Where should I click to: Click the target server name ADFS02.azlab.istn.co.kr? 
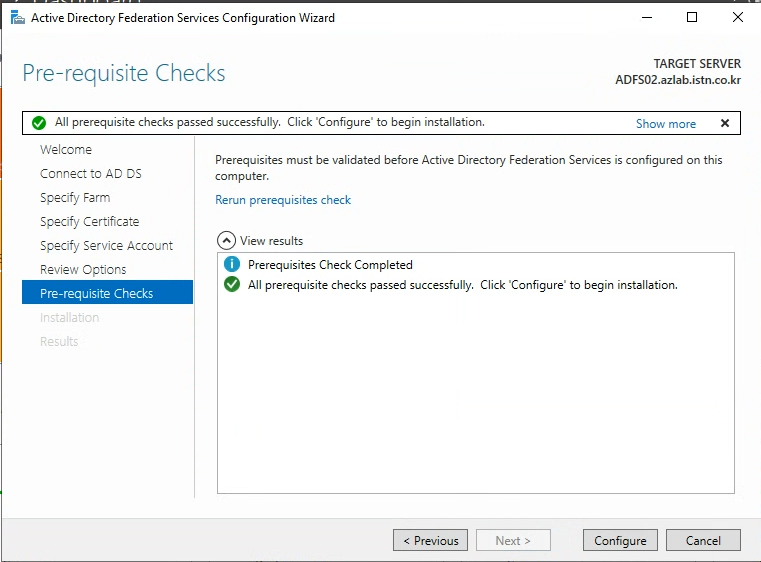point(678,80)
